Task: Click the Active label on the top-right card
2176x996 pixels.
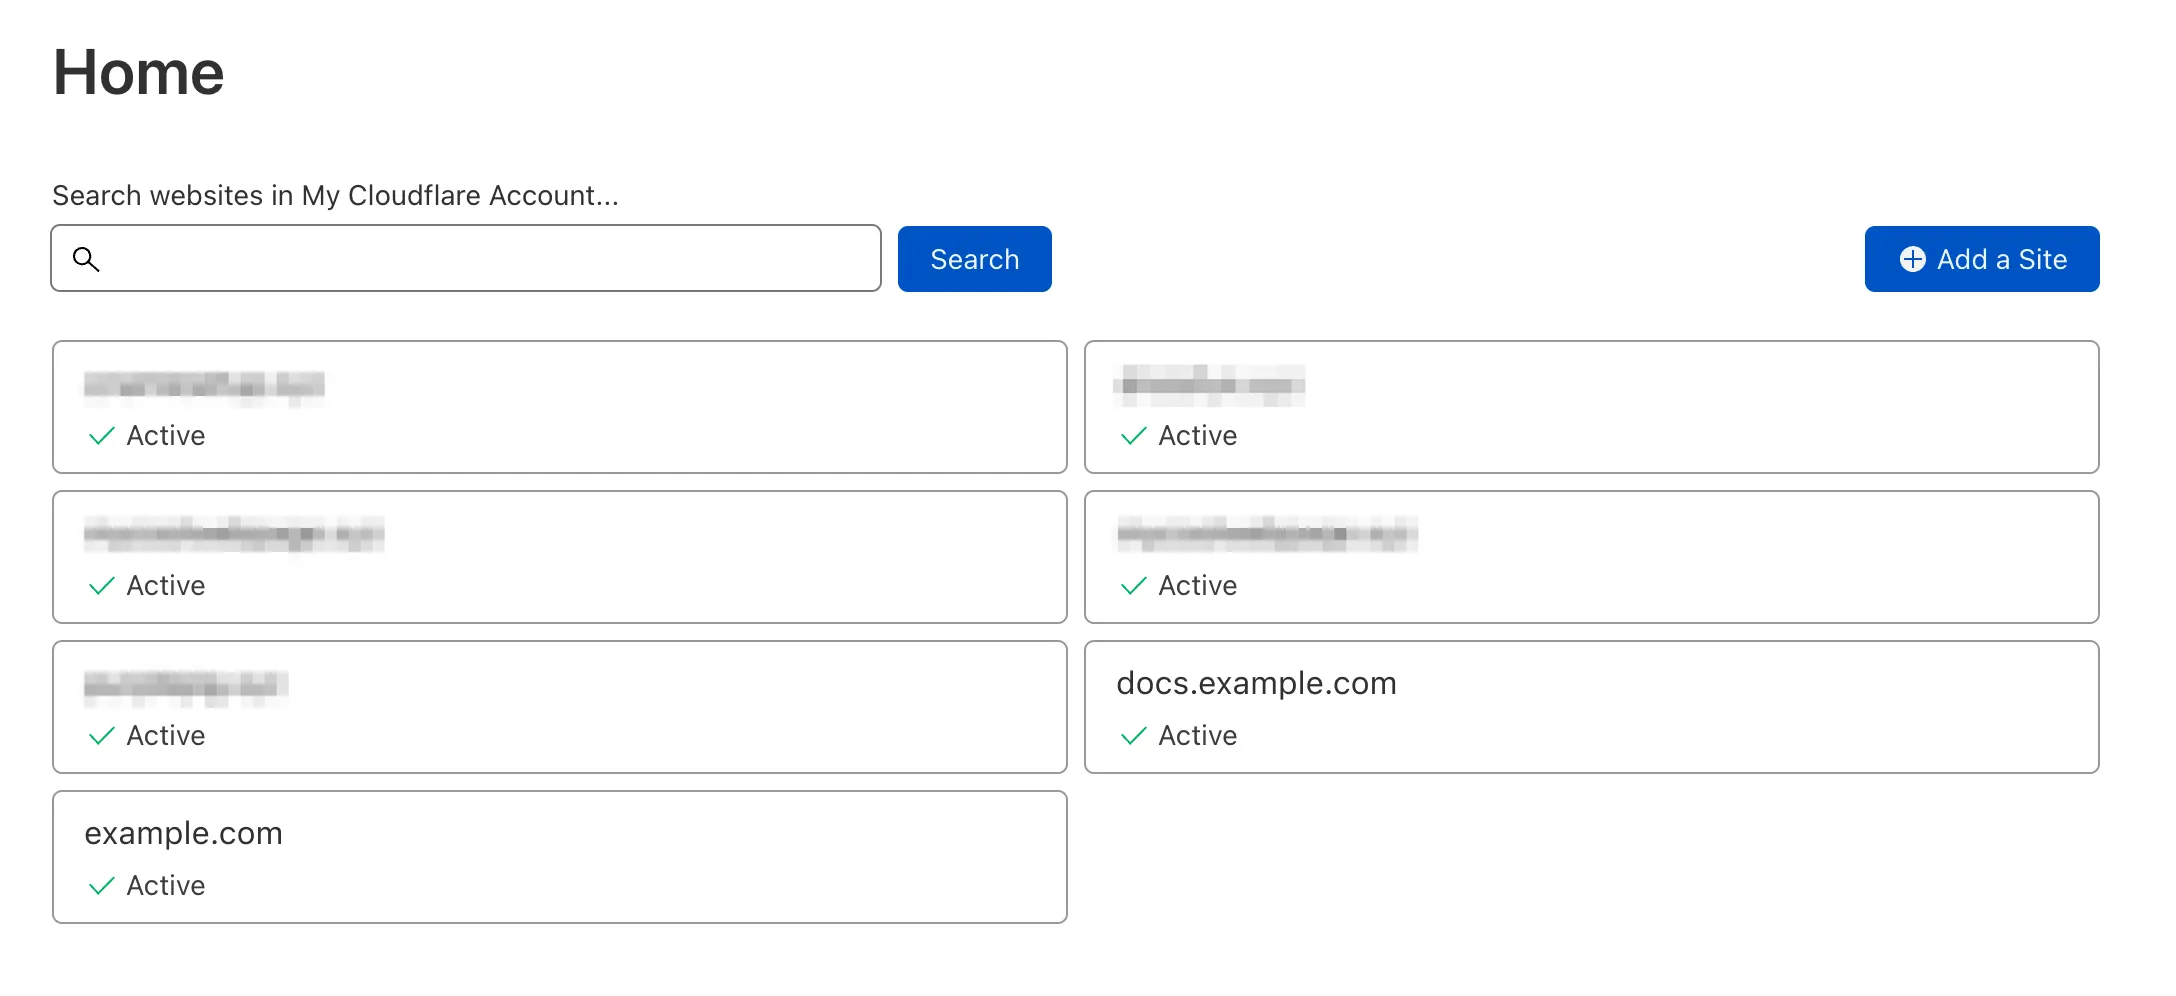Action: click(1197, 436)
